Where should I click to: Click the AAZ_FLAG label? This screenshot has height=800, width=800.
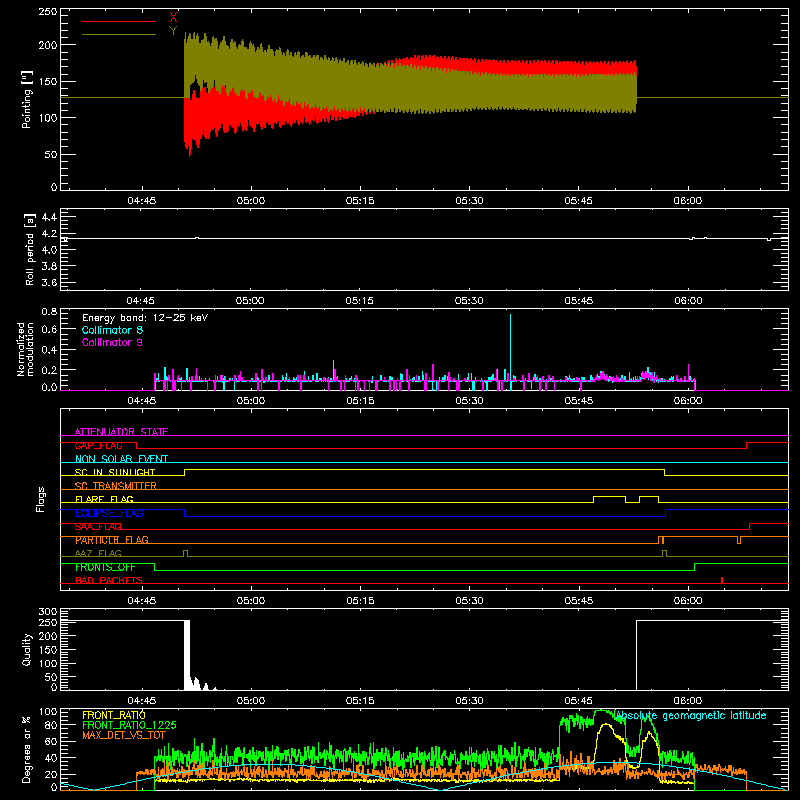(98, 553)
